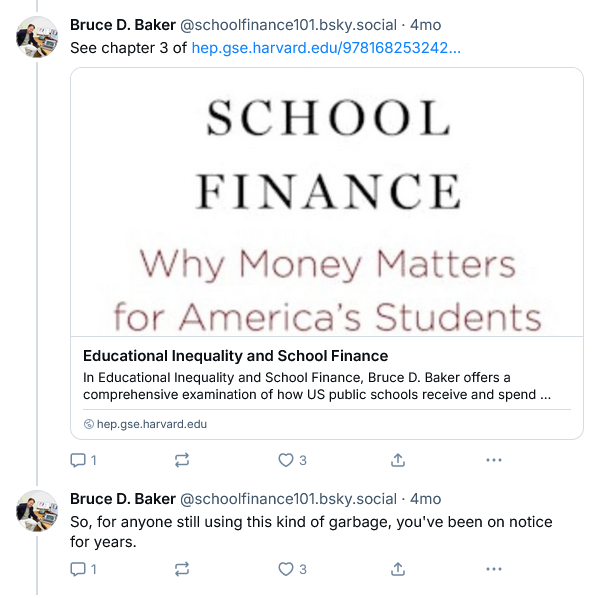This screenshot has width=600, height=598.
Task: Like the 'garbage' post
Action: point(286,569)
